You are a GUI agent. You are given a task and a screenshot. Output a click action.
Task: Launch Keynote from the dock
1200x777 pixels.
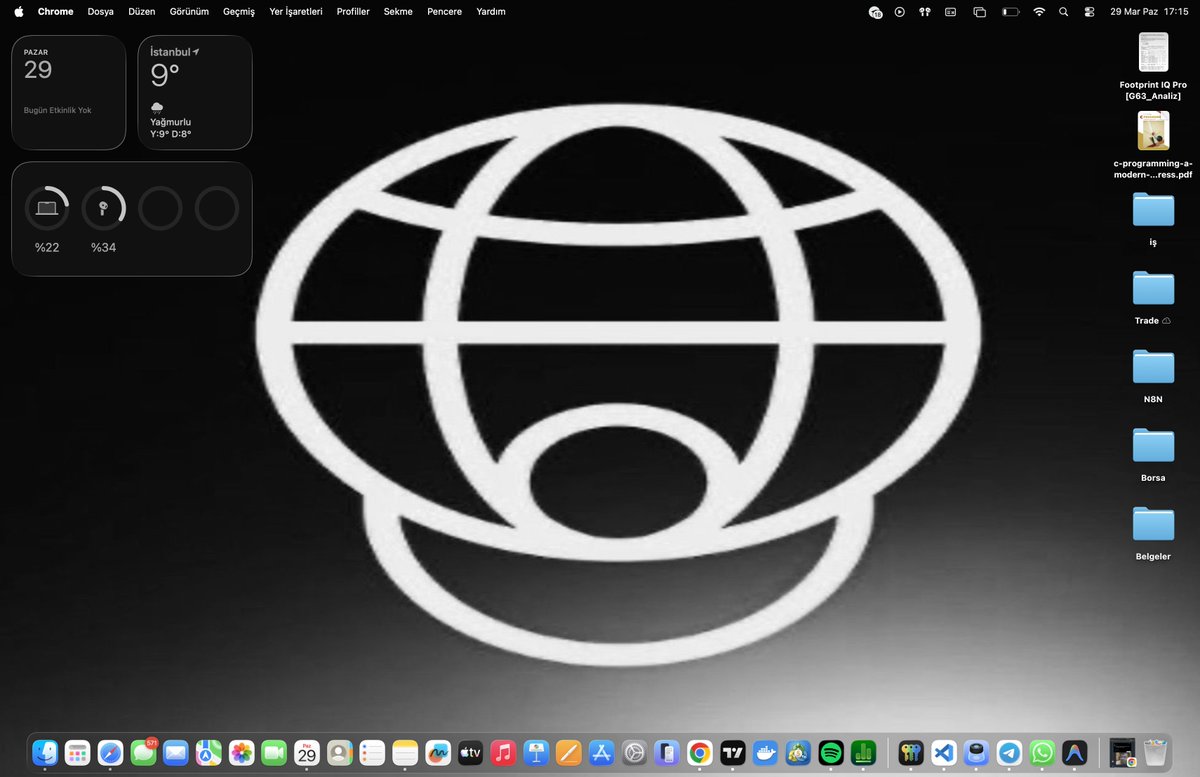(x=535, y=752)
